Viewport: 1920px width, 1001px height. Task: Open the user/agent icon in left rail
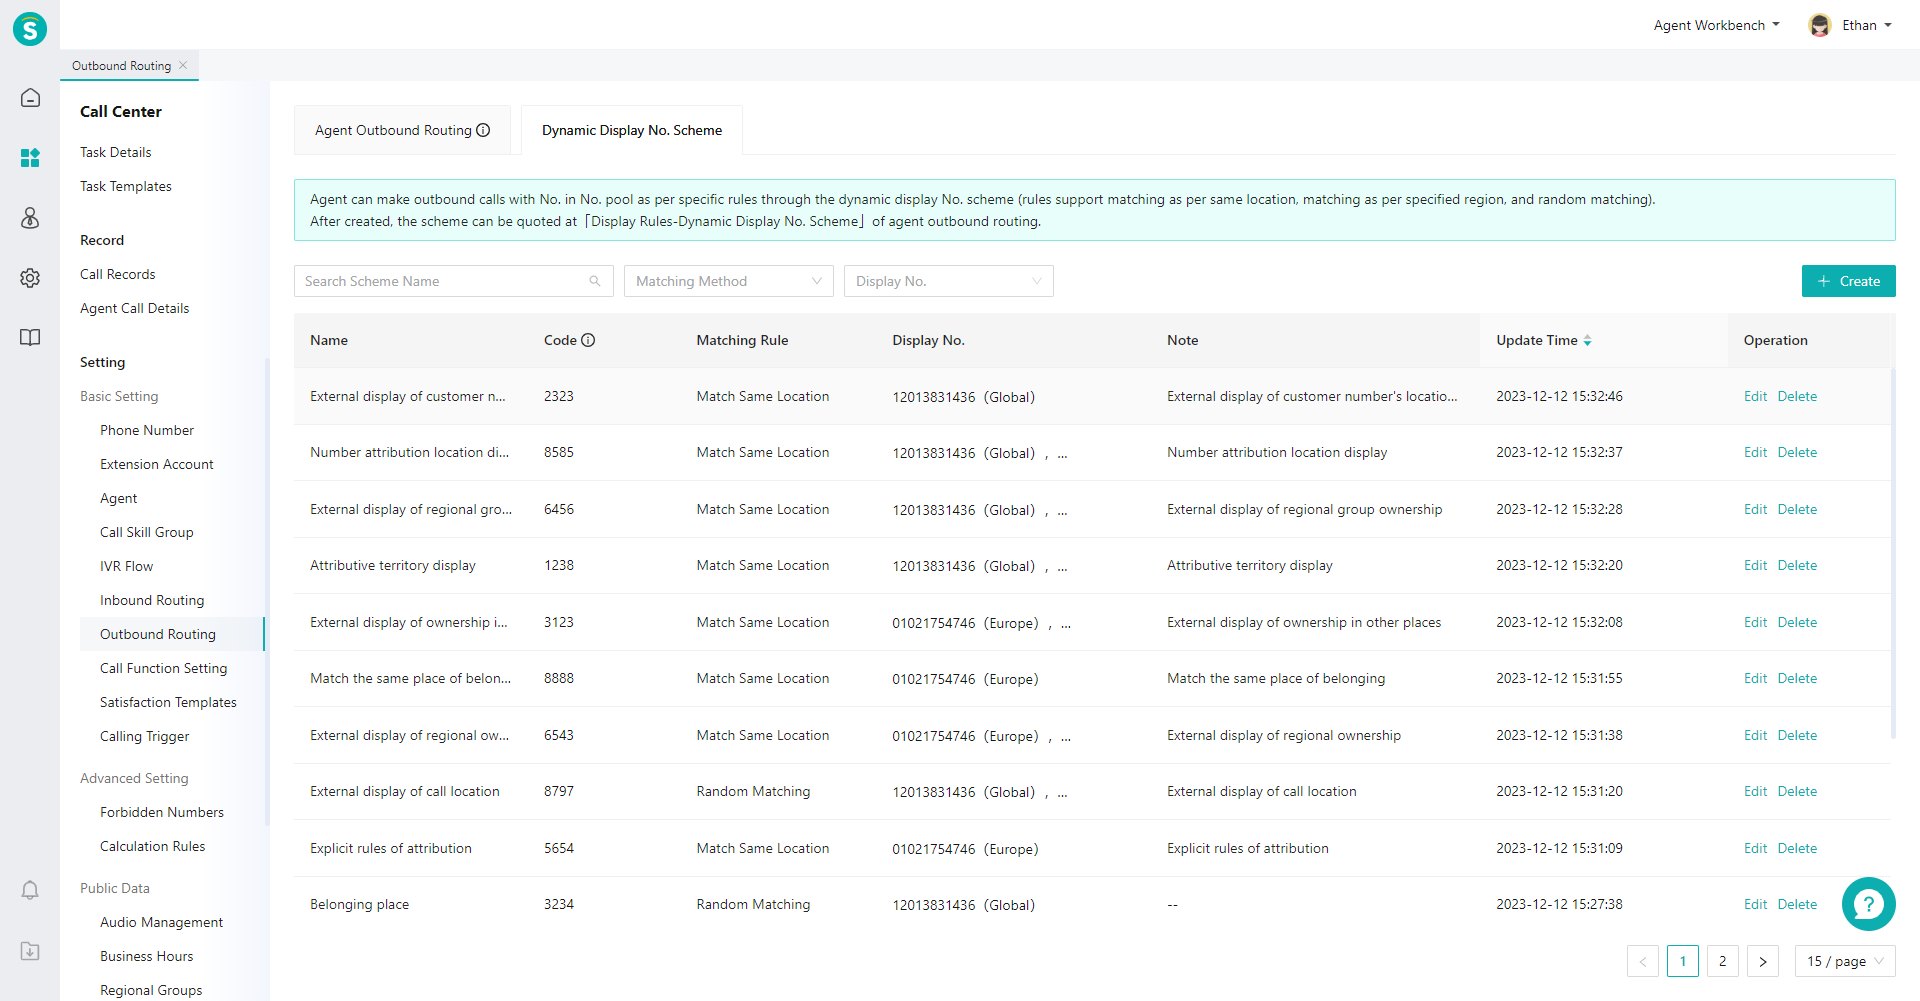tap(30, 218)
